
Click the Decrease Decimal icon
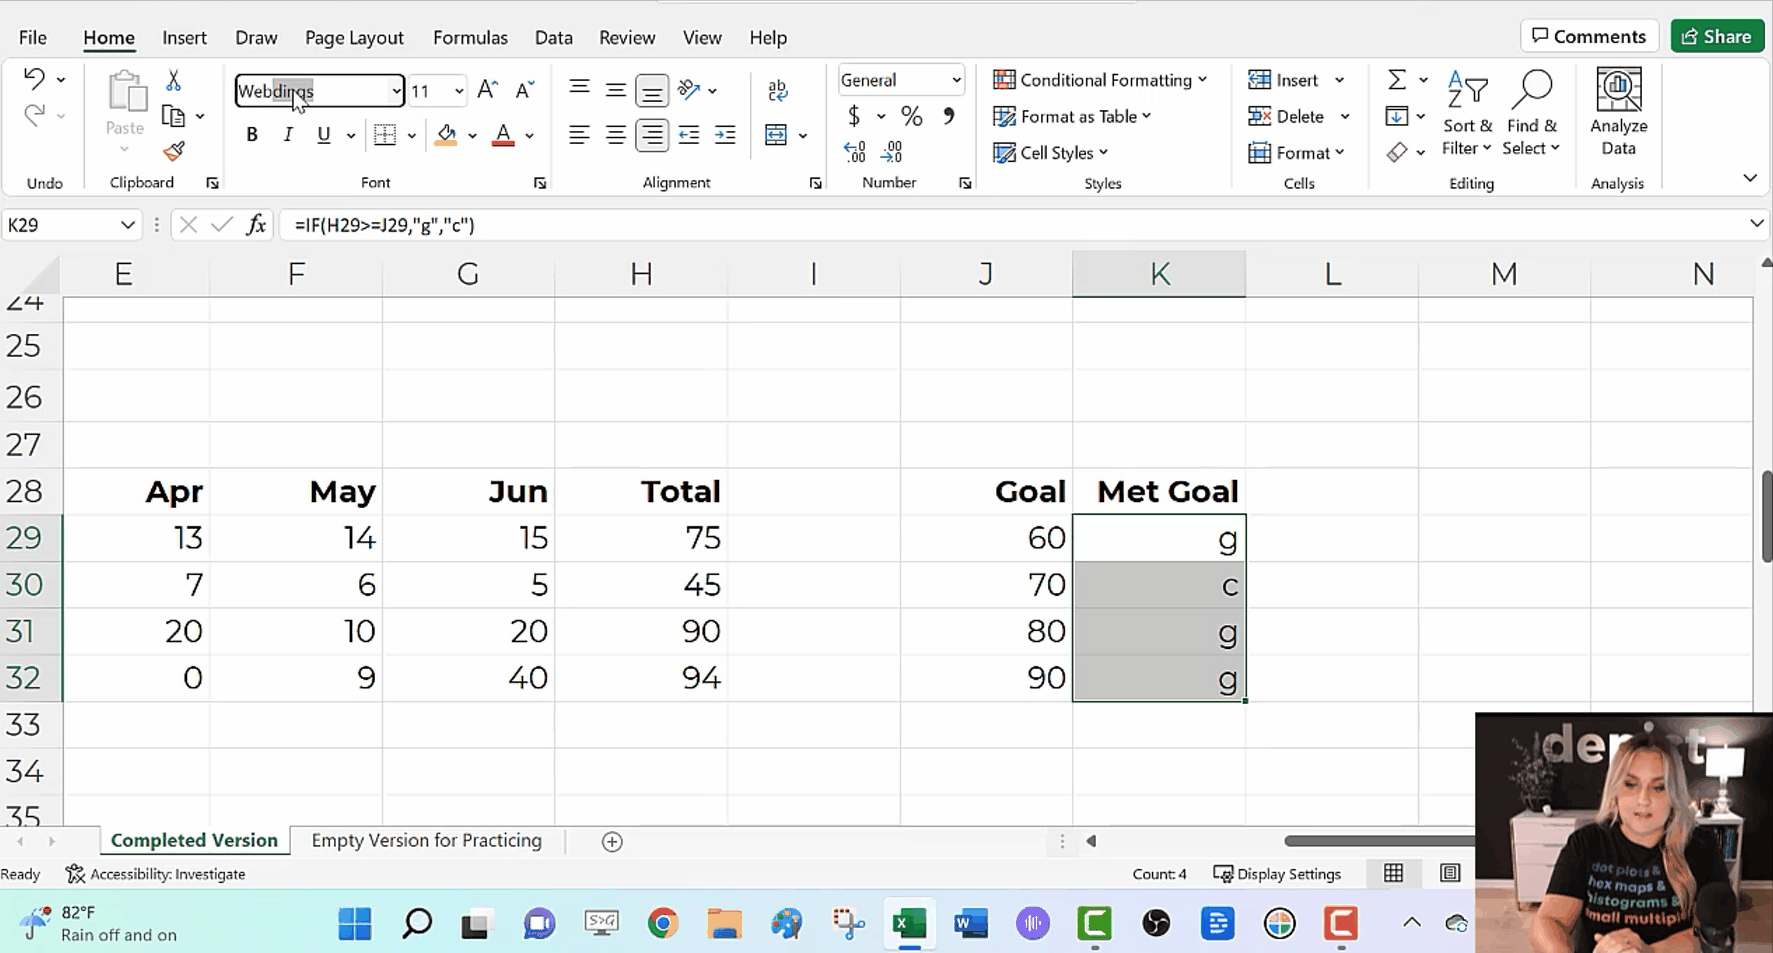click(892, 152)
